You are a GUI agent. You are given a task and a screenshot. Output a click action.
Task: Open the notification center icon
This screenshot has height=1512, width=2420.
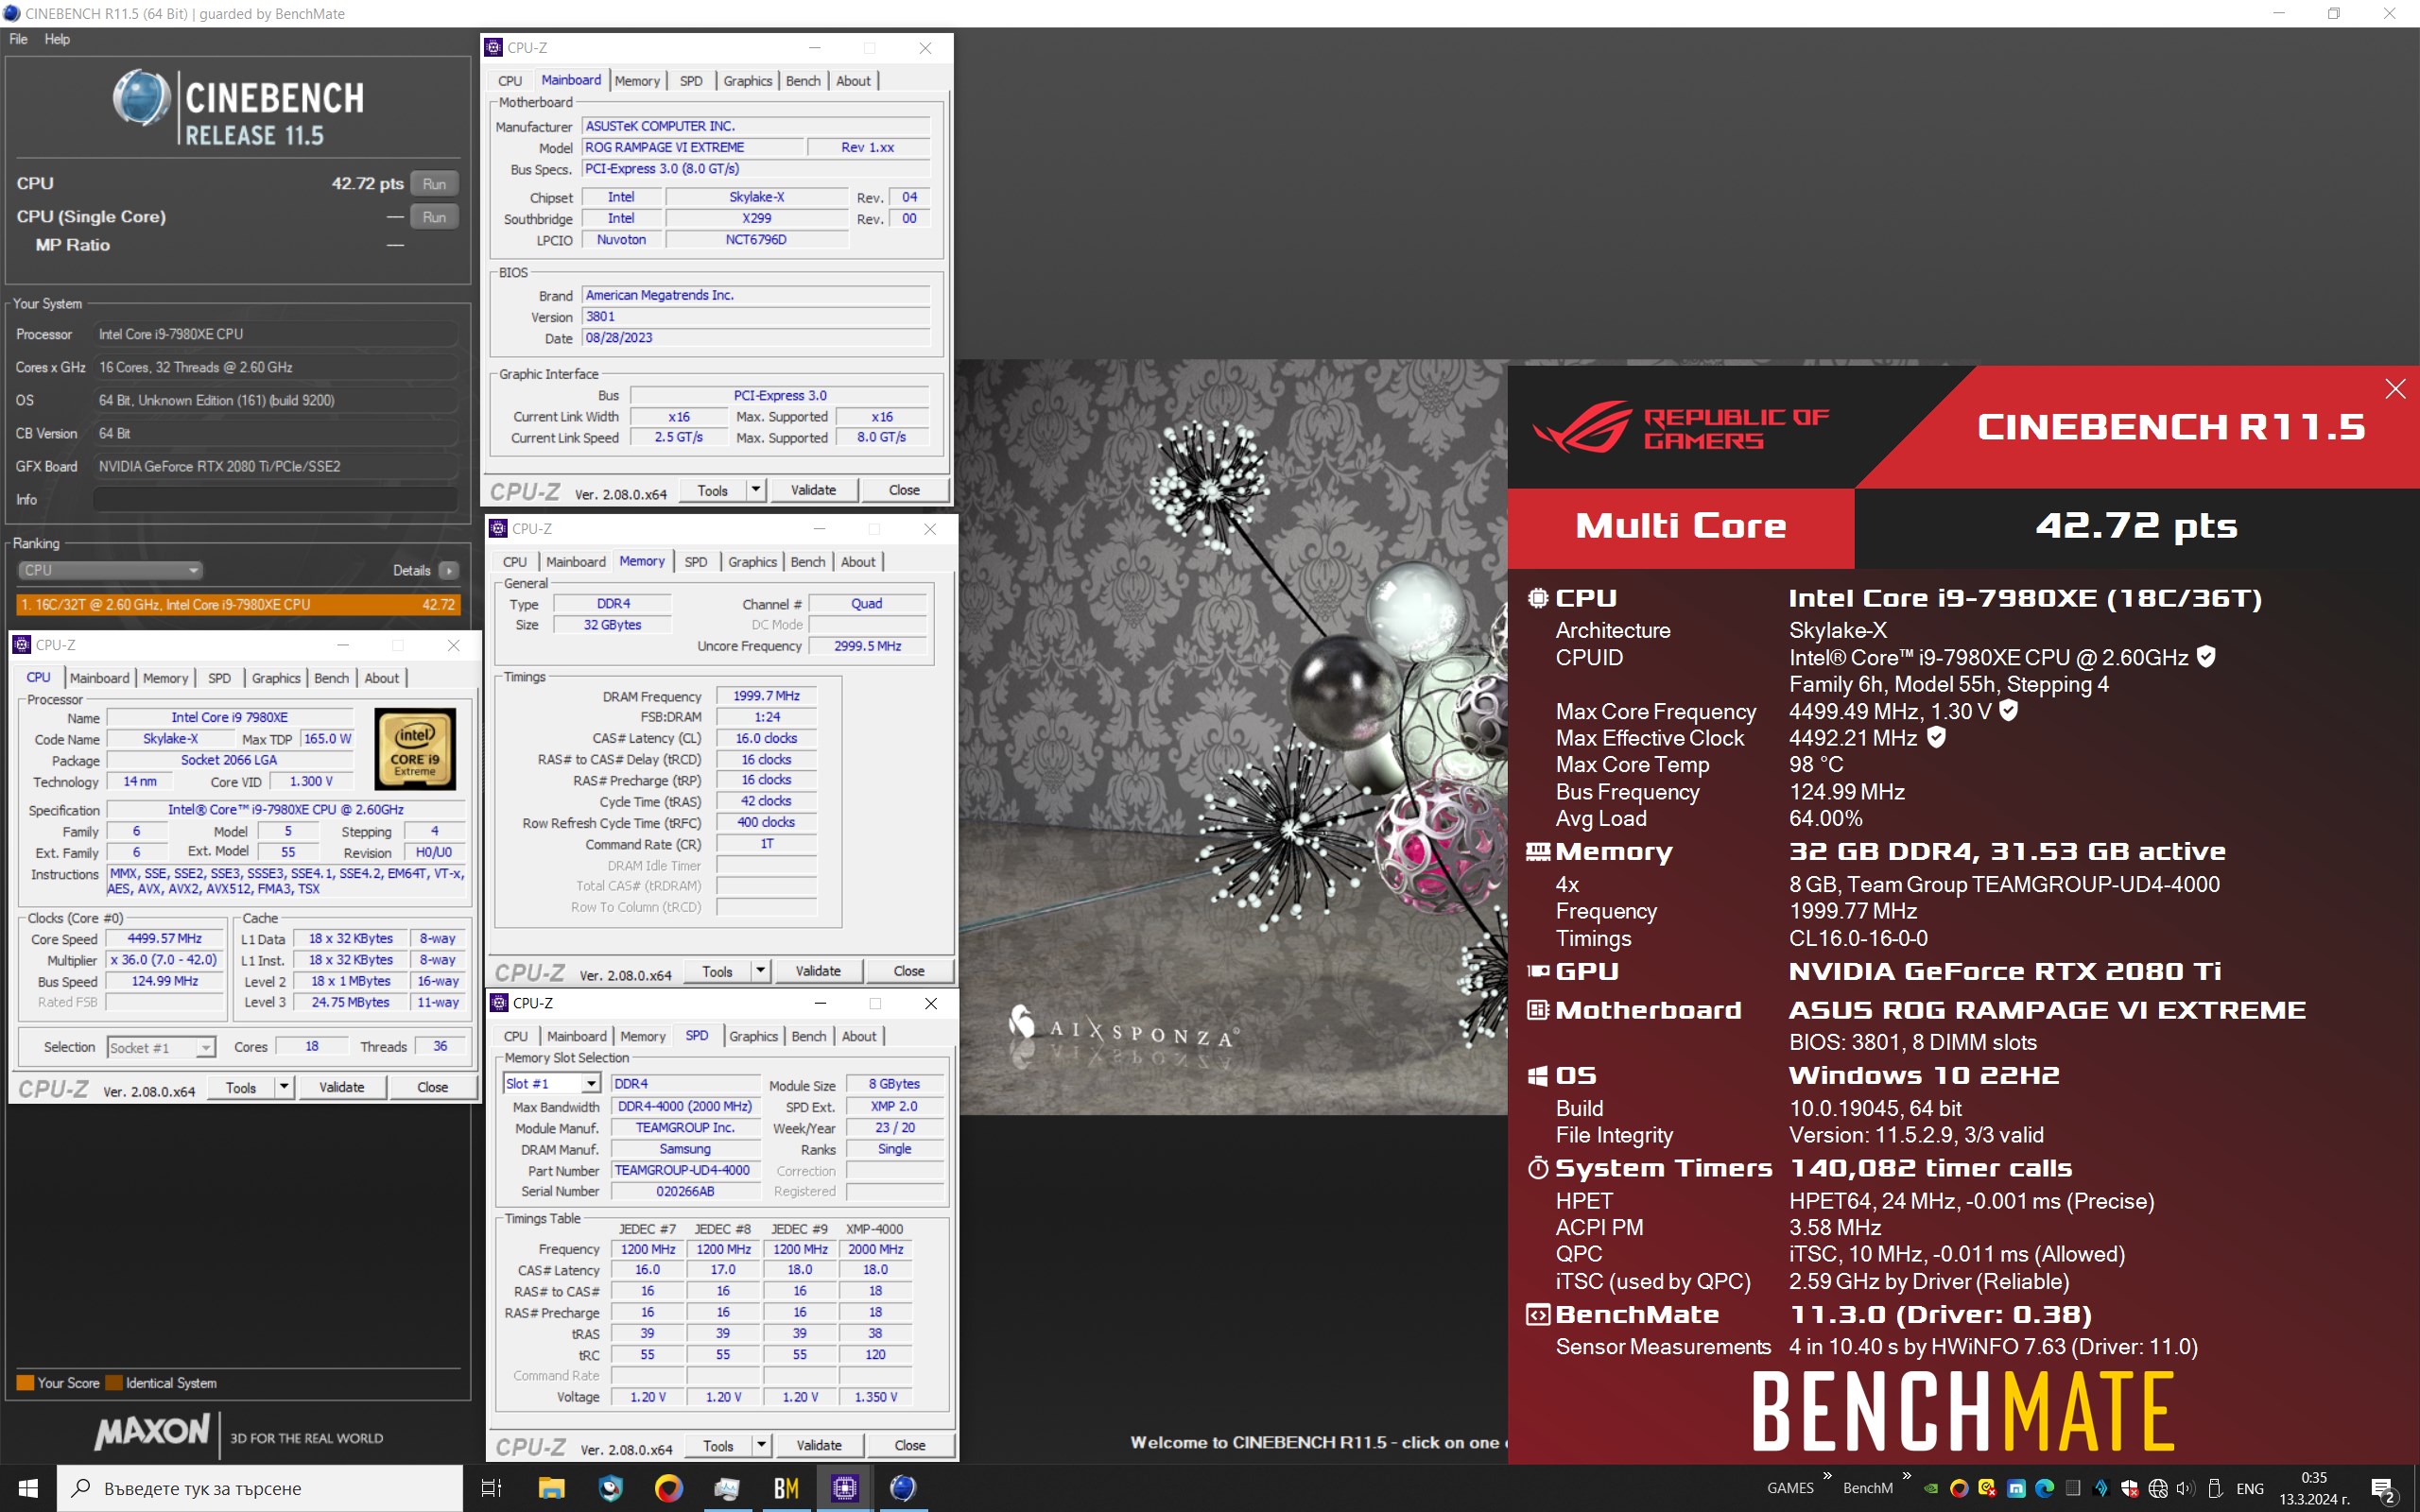[2383, 1489]
